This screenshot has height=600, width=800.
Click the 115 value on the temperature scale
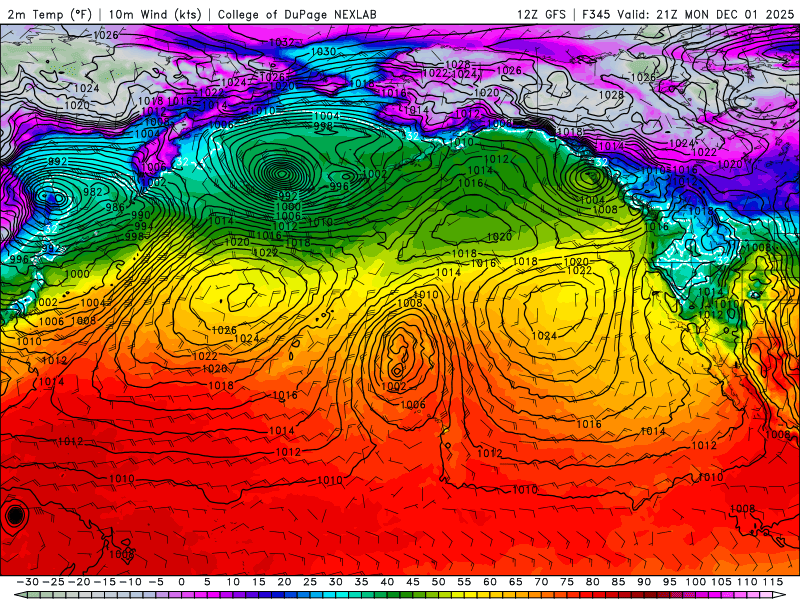pyautogui.click(x=773, y=582)
